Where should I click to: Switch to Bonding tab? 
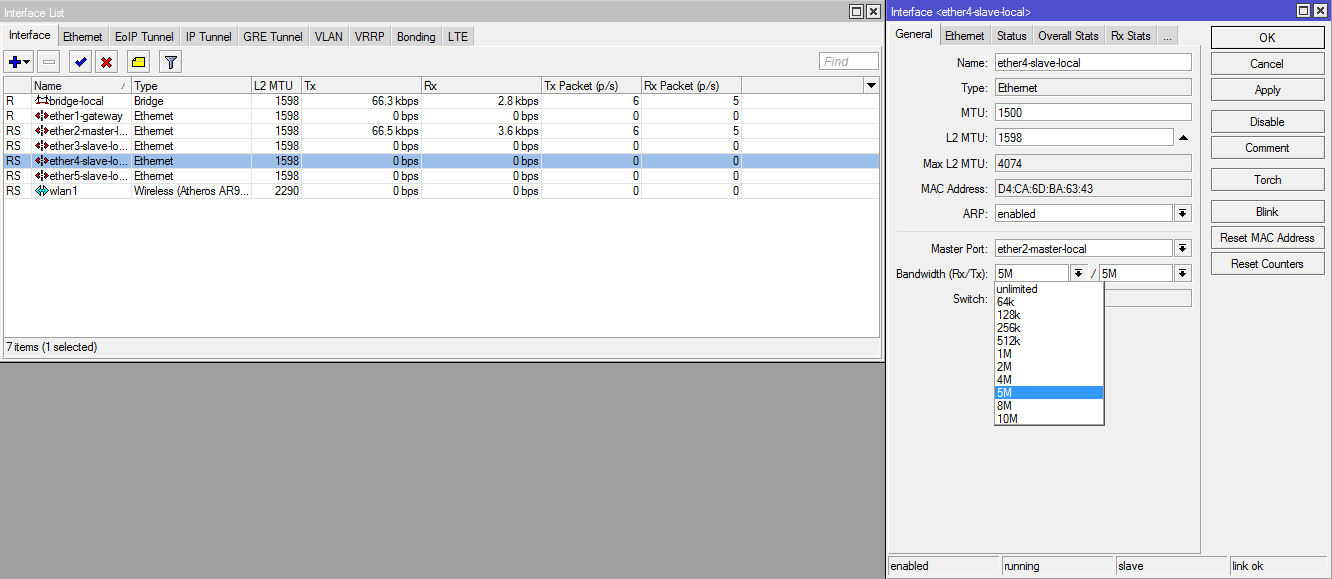416,37
